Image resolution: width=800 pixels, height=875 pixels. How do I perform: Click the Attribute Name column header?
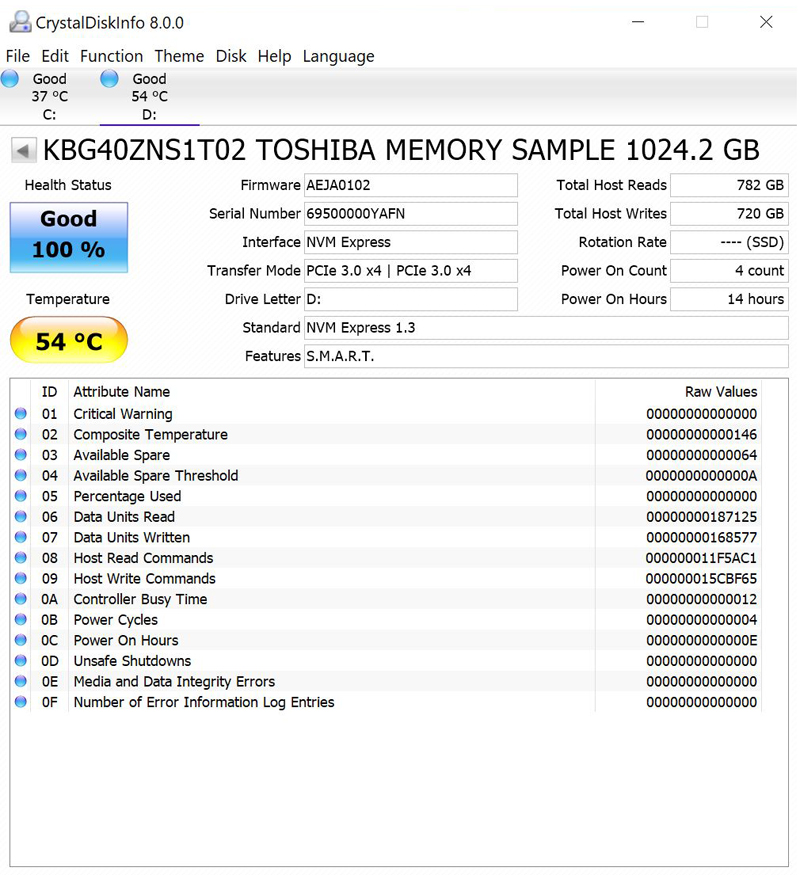point(332,392)
